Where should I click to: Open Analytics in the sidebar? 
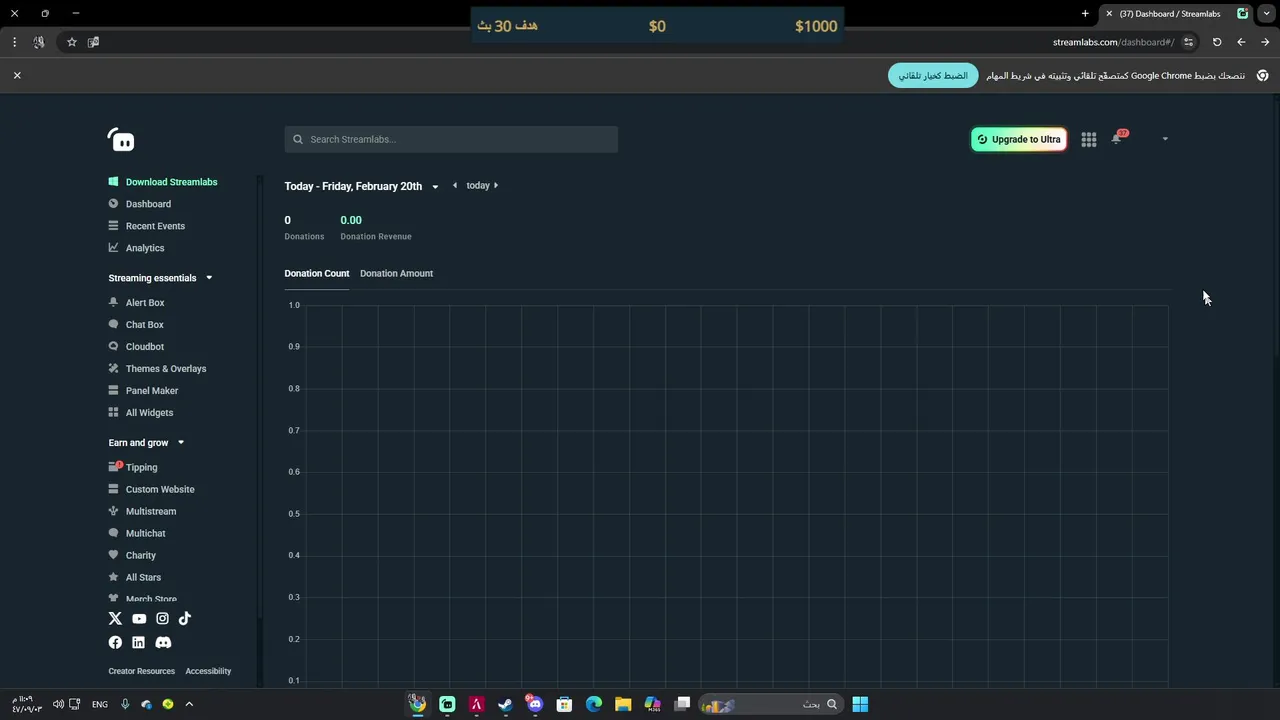click(145, 248)
